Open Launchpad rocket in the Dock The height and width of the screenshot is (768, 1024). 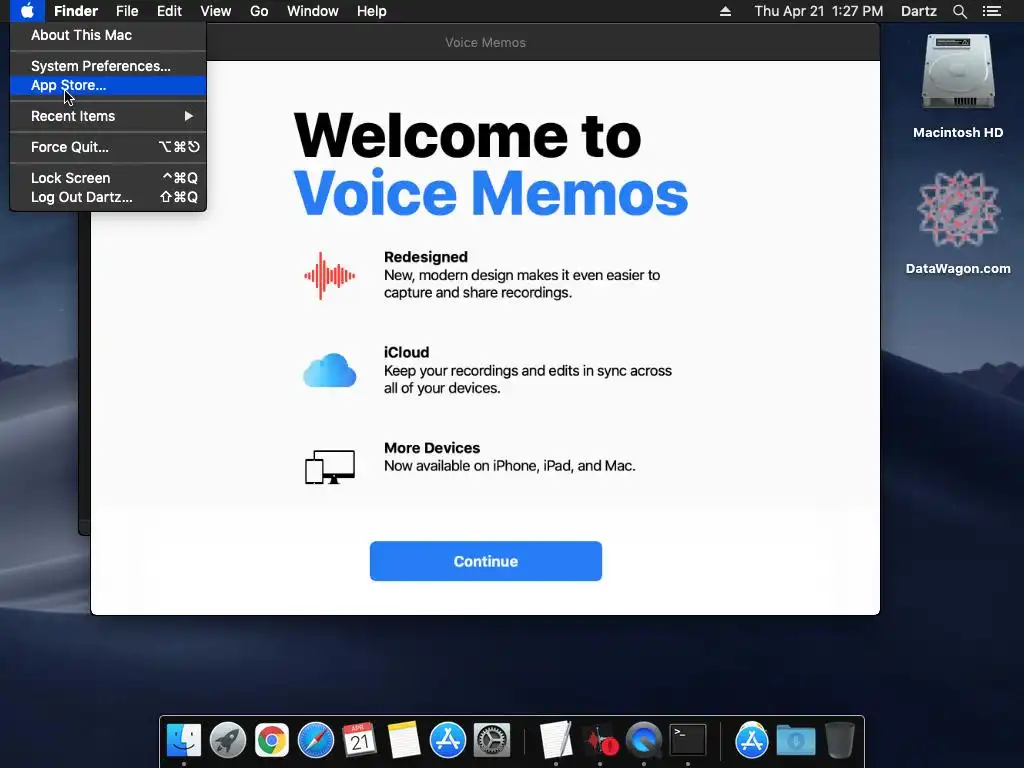pos(228,740)
